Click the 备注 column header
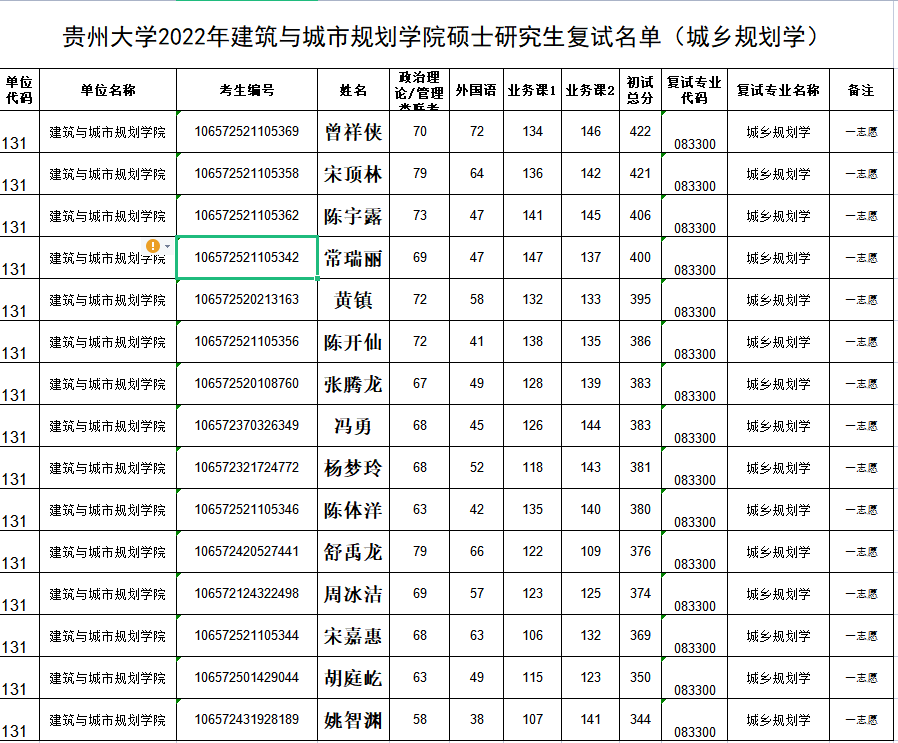The image size is (898, 743). pyautogui.click(x=861, y=90)
